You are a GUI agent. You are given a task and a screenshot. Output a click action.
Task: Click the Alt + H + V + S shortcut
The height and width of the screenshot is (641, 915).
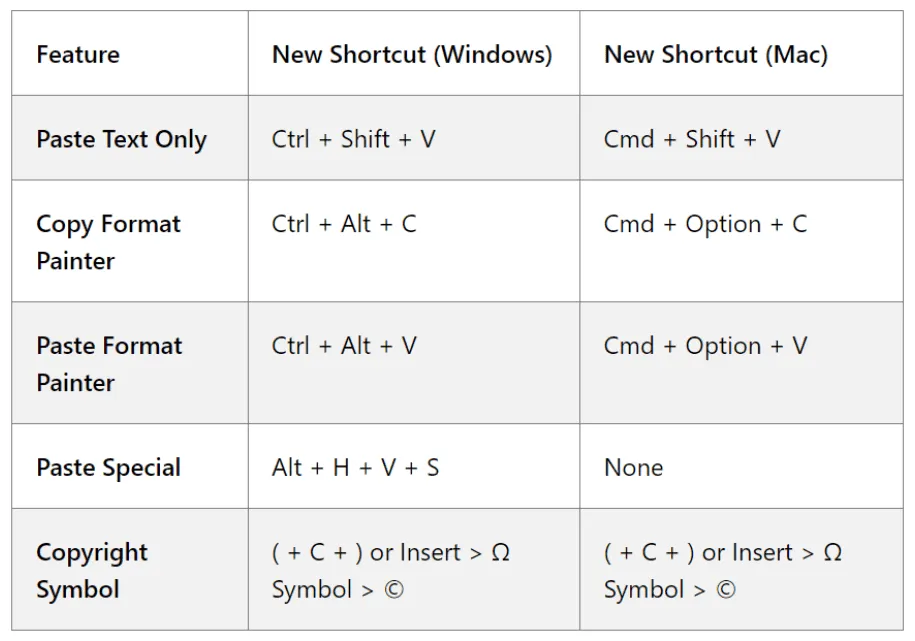(x=355, y=467)
